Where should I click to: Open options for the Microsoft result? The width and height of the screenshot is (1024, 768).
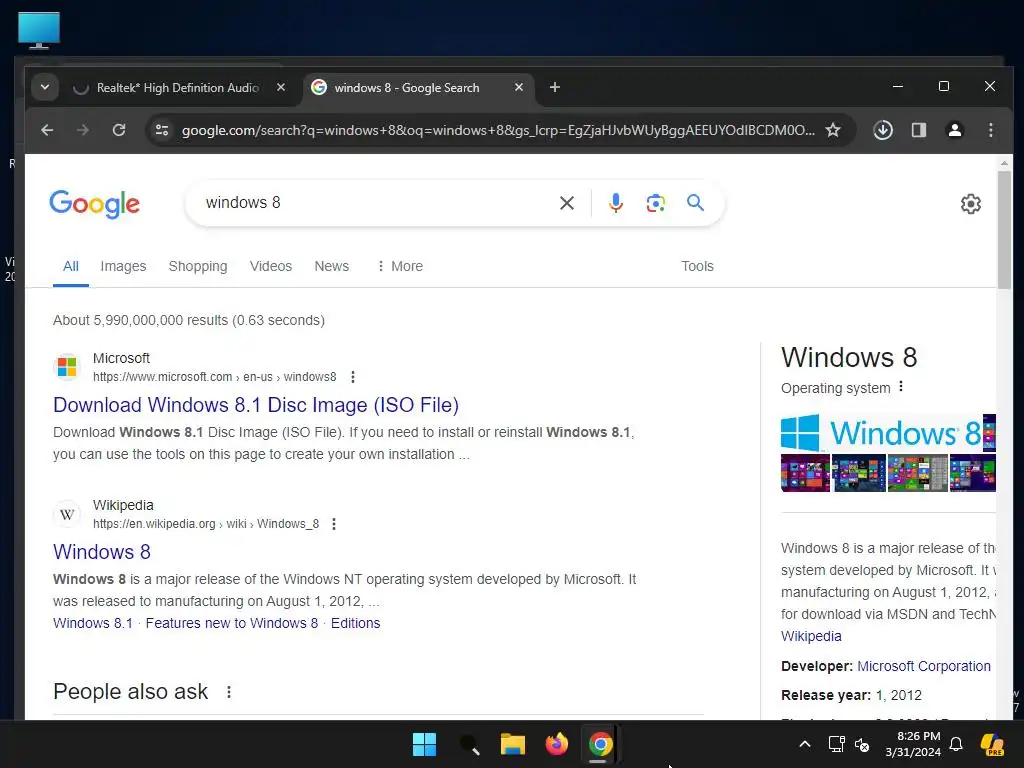(353, 377)
